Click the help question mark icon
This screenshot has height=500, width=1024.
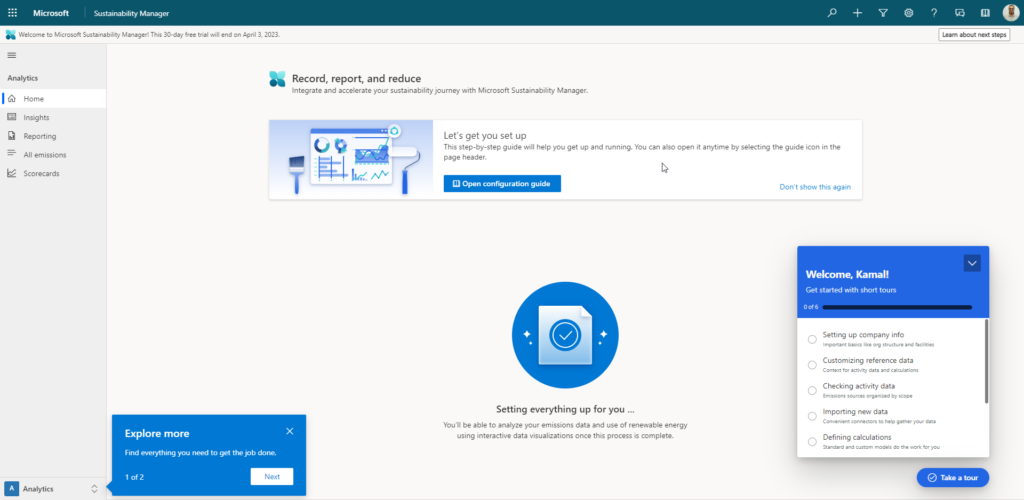click(x=934, y=12)
